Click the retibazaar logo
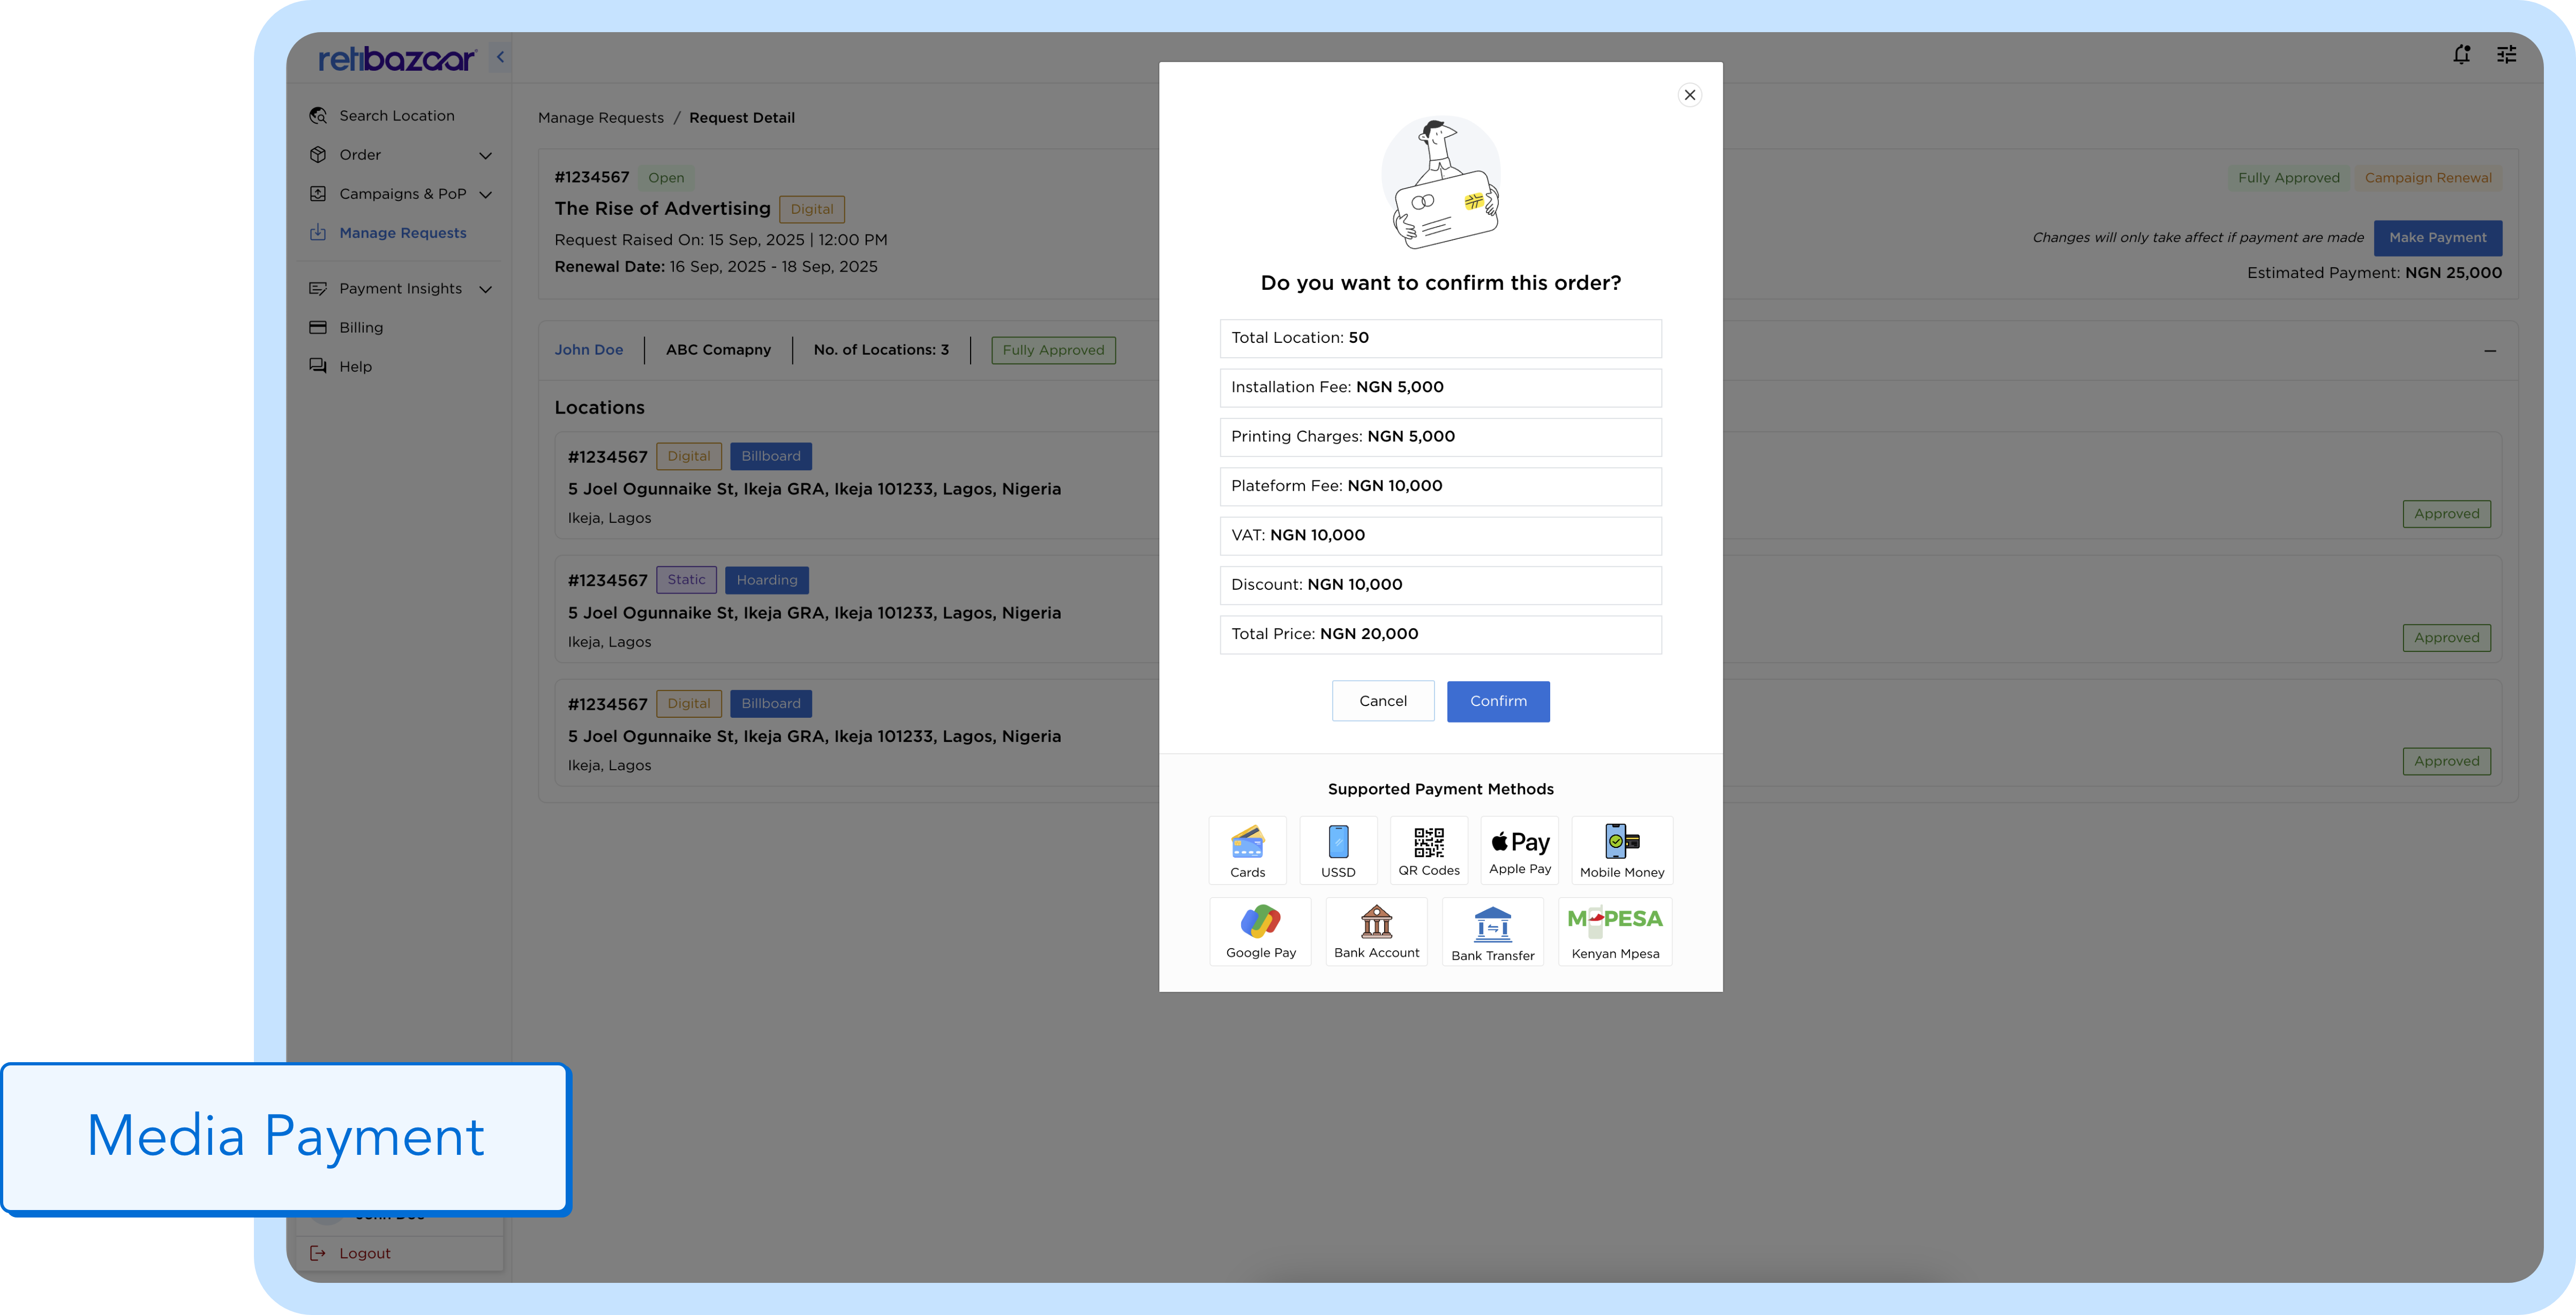 click(x=397, y=59)
